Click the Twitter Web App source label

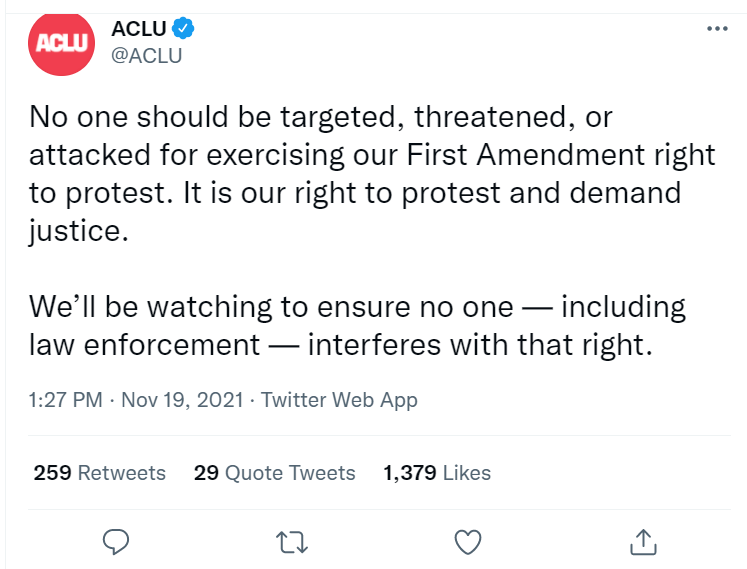339,400
